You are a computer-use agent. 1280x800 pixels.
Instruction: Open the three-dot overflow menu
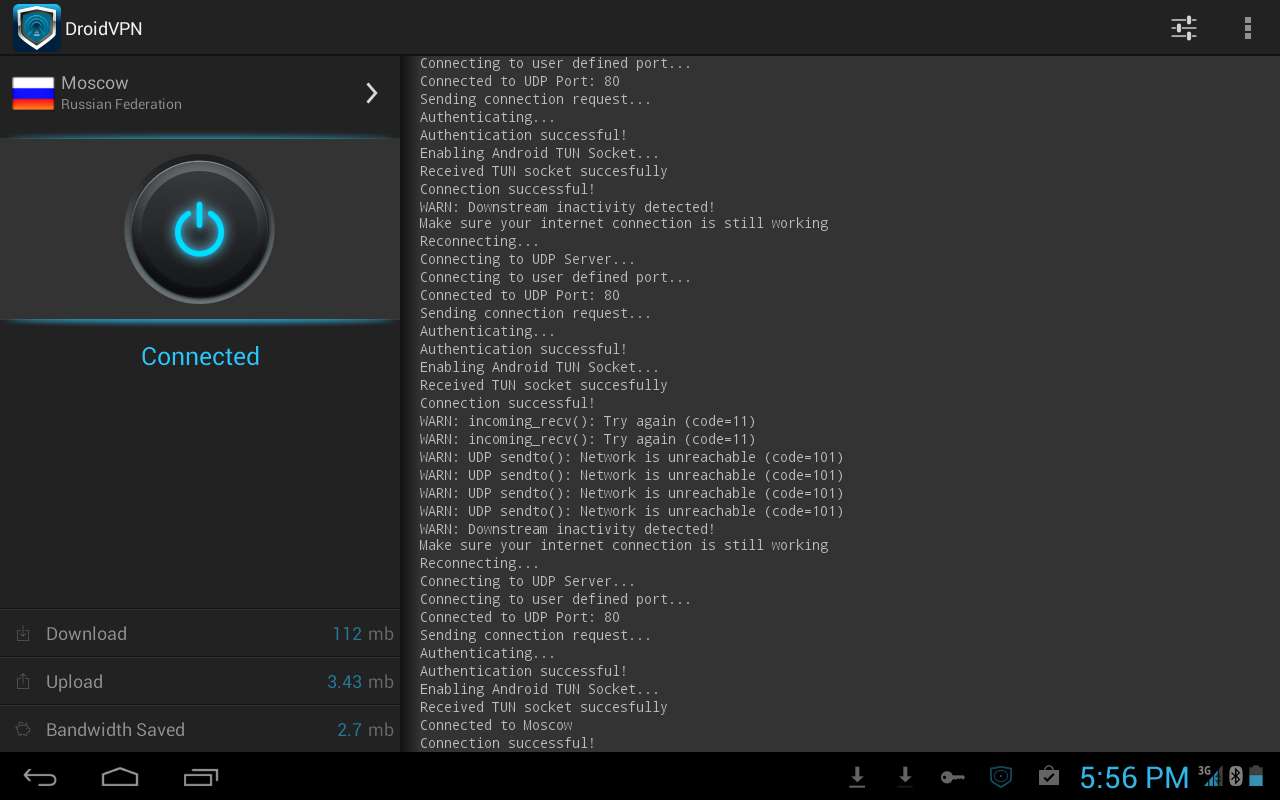[x=1247, y=28]
